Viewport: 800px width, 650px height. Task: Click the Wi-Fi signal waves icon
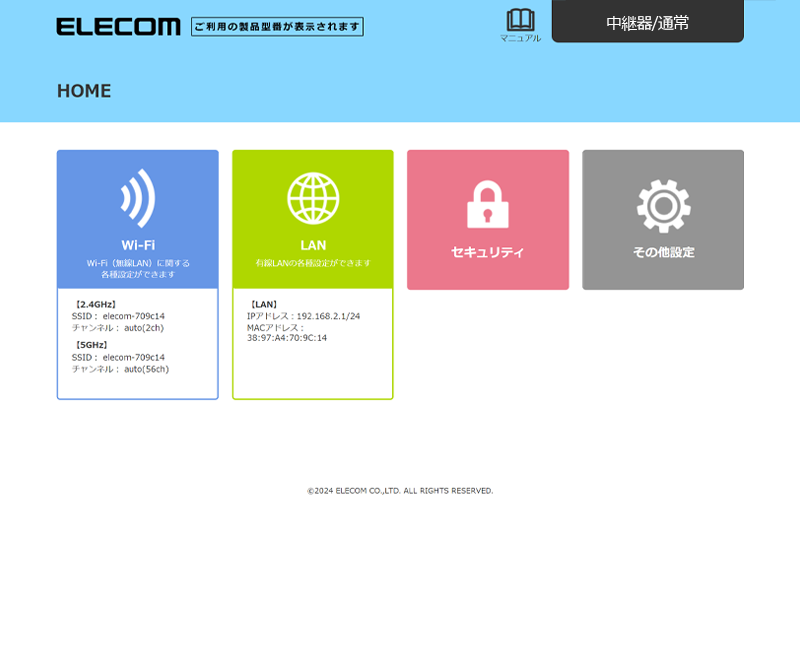pyautogui.click(x=138, y=198)
